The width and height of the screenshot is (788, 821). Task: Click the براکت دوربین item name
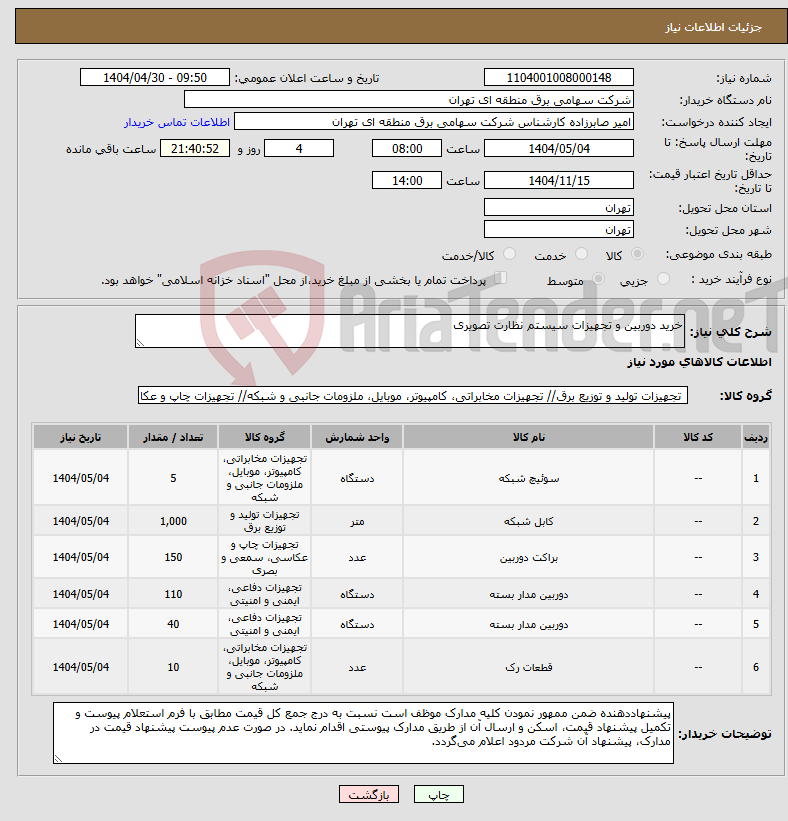pyautogui.click(x=528, y=558)
